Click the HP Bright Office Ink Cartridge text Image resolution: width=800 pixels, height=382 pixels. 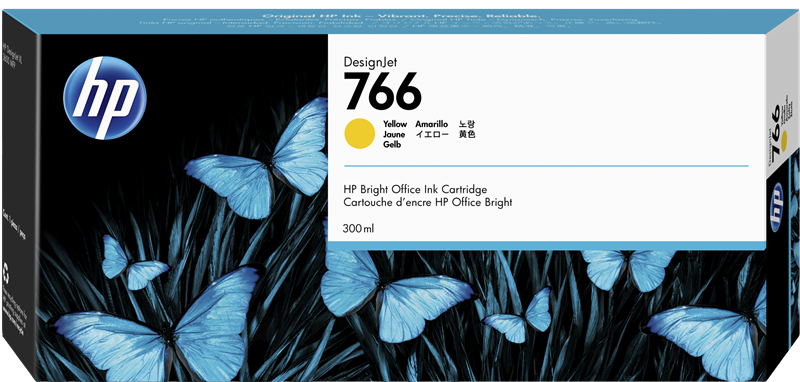(415, 190)
